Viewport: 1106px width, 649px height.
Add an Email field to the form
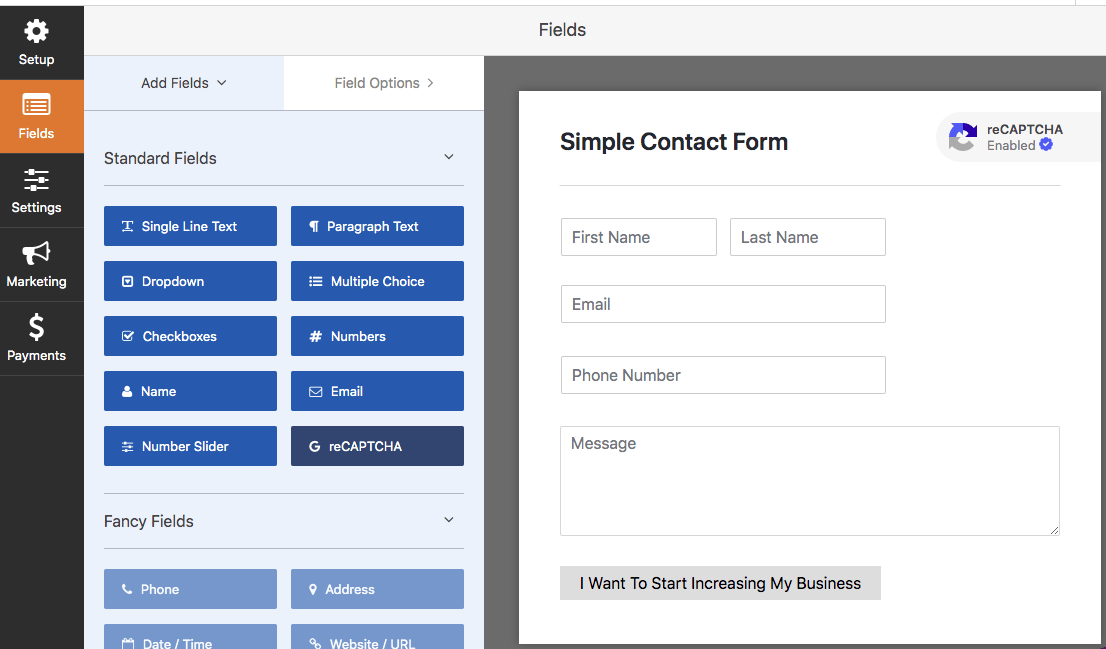point(377,391)
